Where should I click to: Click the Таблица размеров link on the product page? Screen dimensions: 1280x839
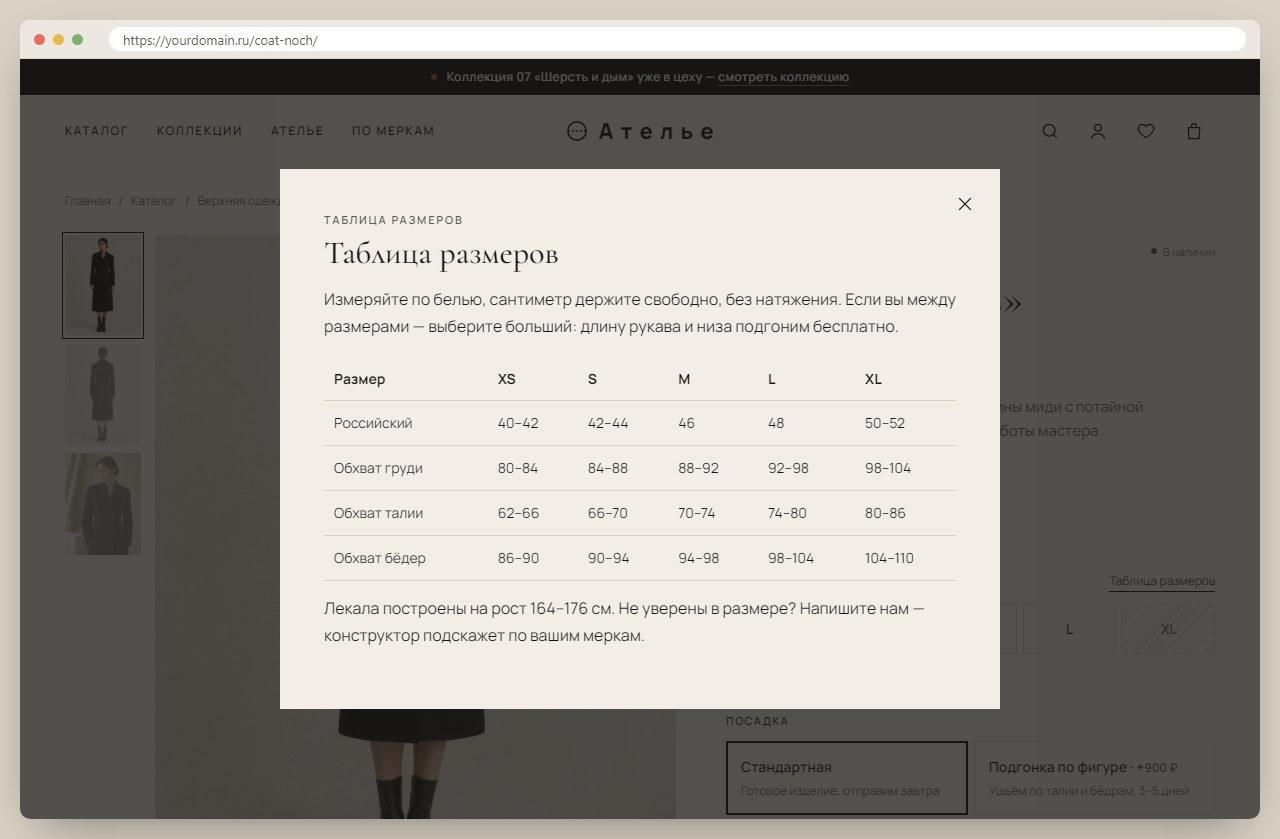[1162, 581]
